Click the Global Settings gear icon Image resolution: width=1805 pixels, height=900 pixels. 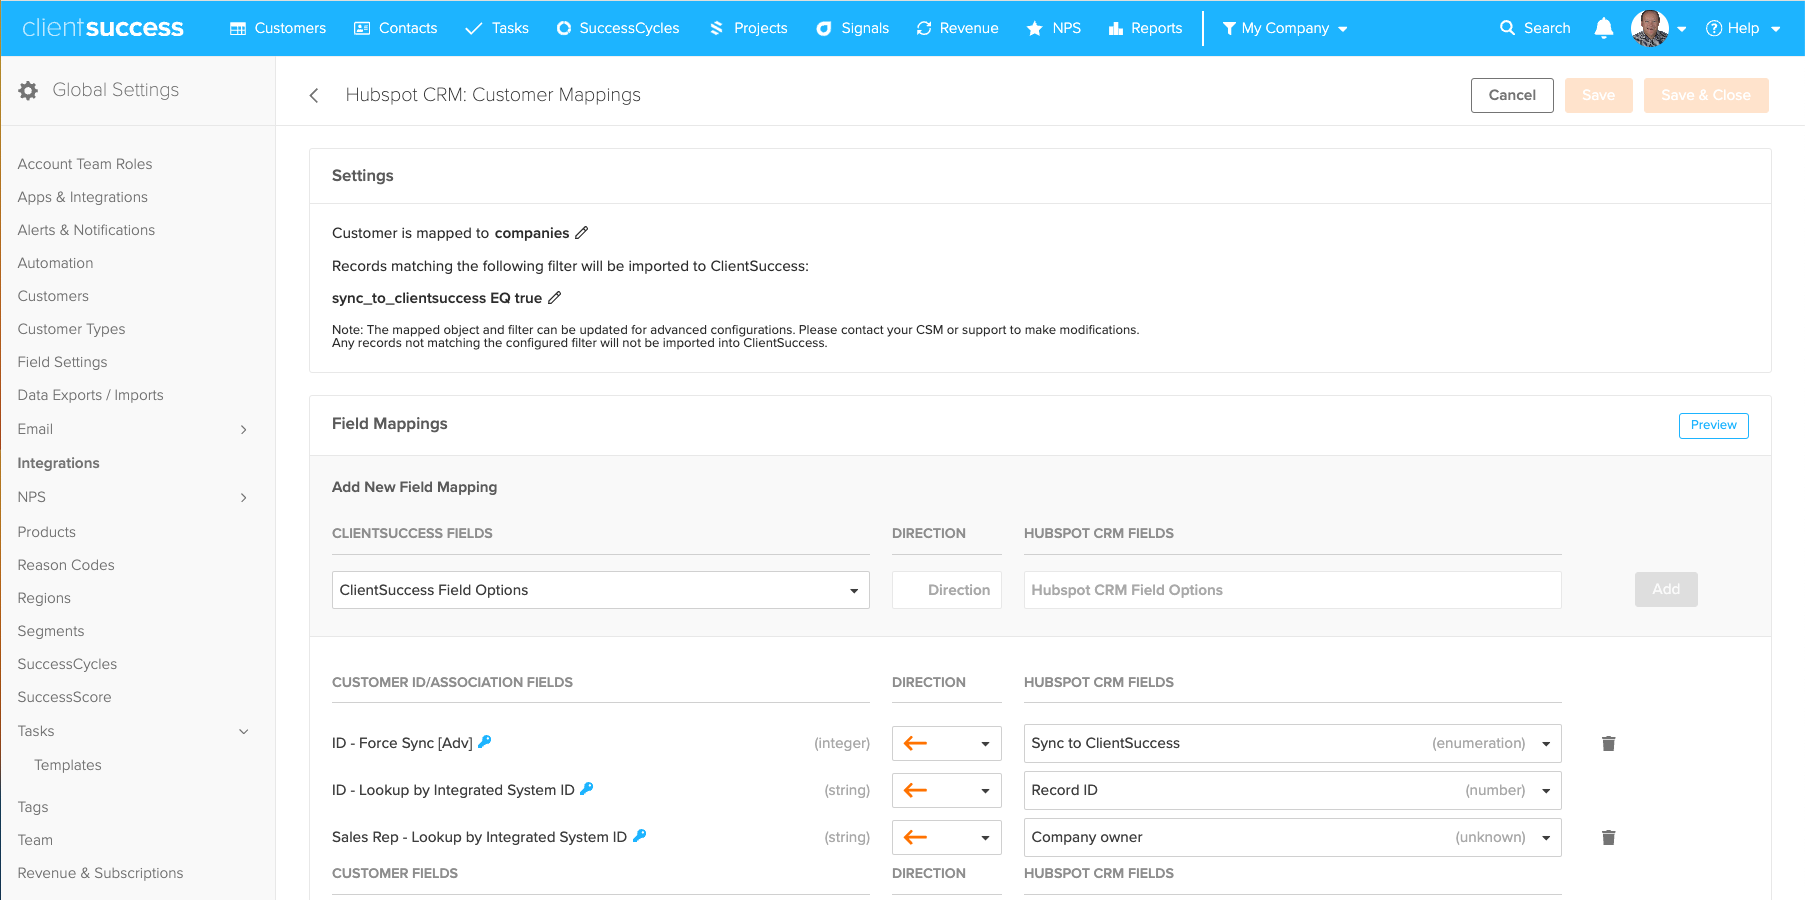click(28, 90)
